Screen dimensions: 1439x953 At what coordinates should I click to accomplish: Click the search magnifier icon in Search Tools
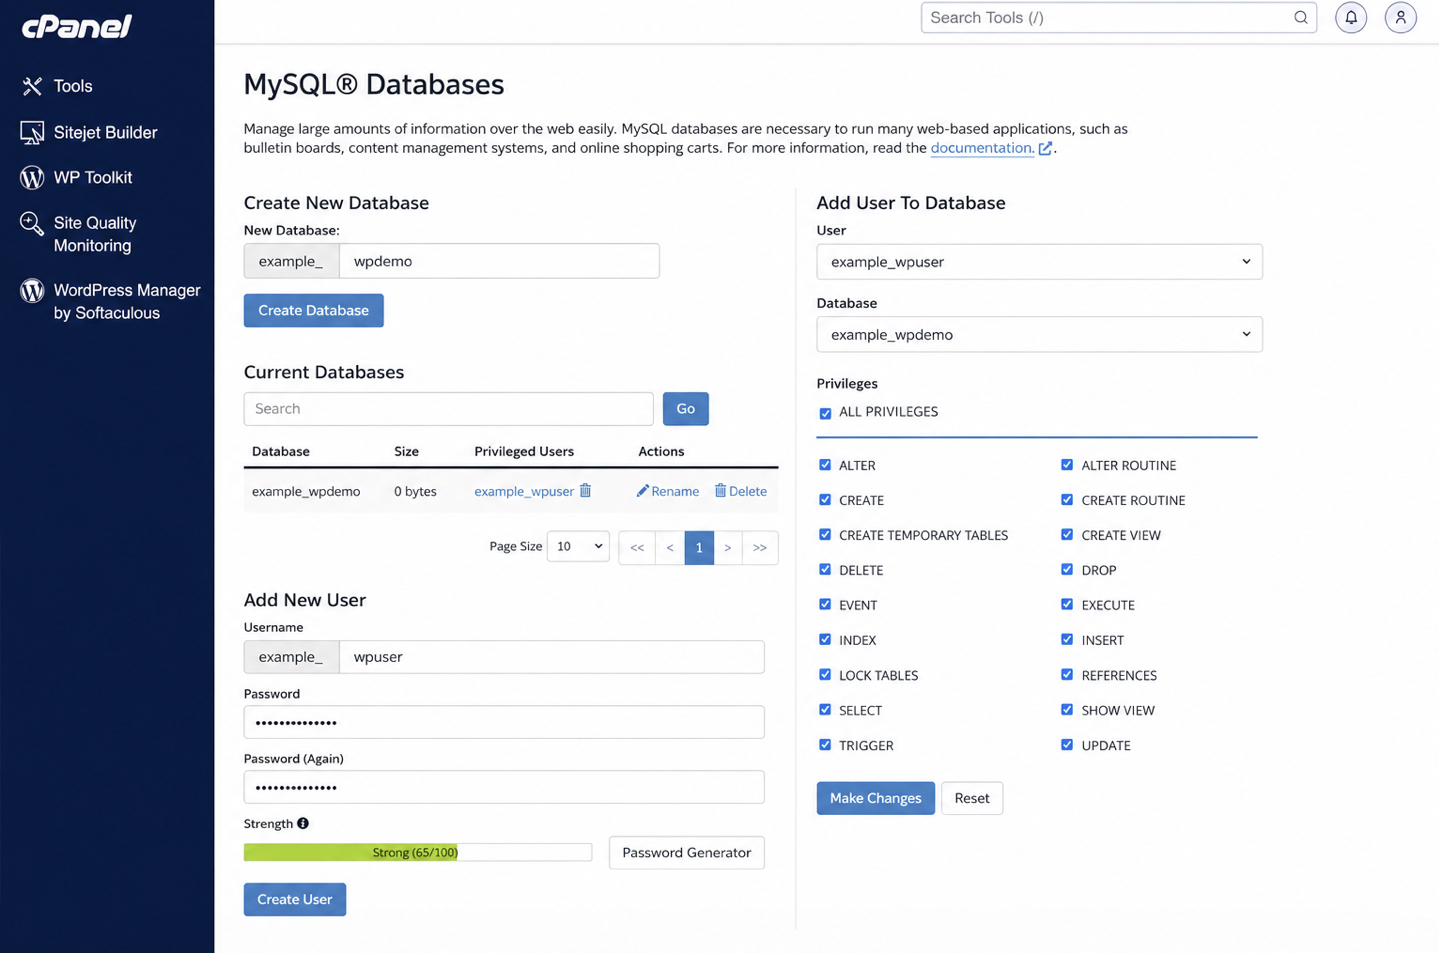pos(1300,17)
